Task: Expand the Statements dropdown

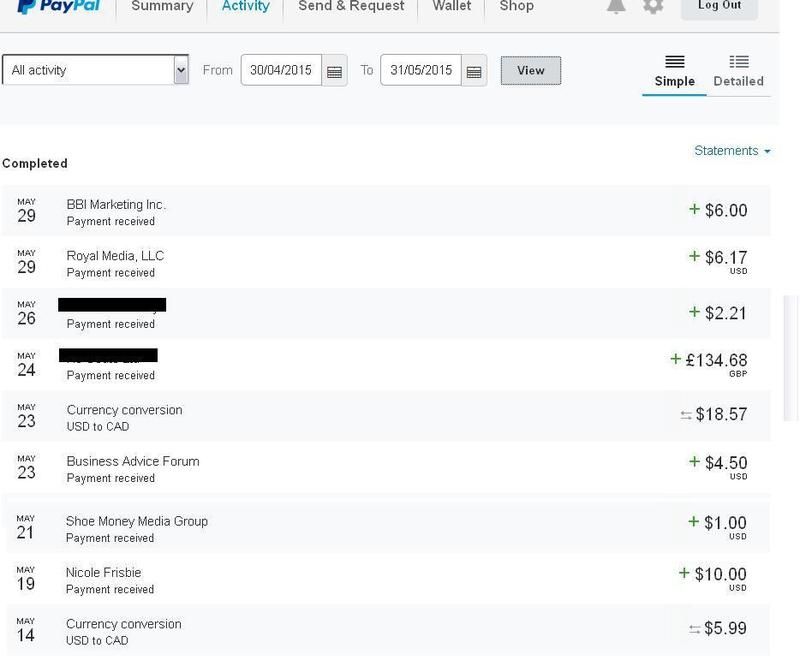Action: pos(732,151)
